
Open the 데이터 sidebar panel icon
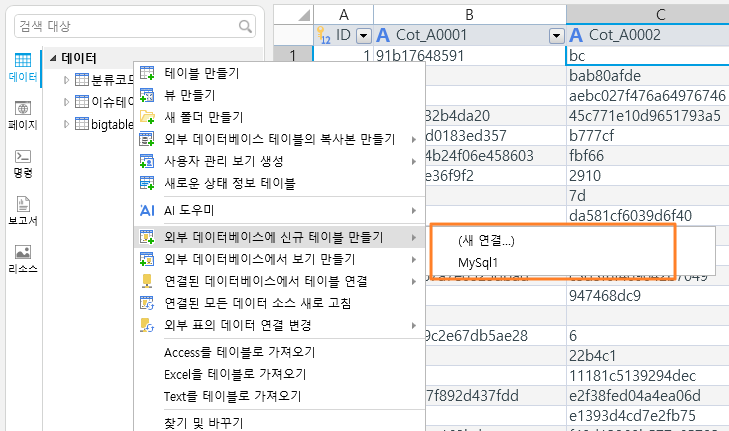[x=23, y=68]
